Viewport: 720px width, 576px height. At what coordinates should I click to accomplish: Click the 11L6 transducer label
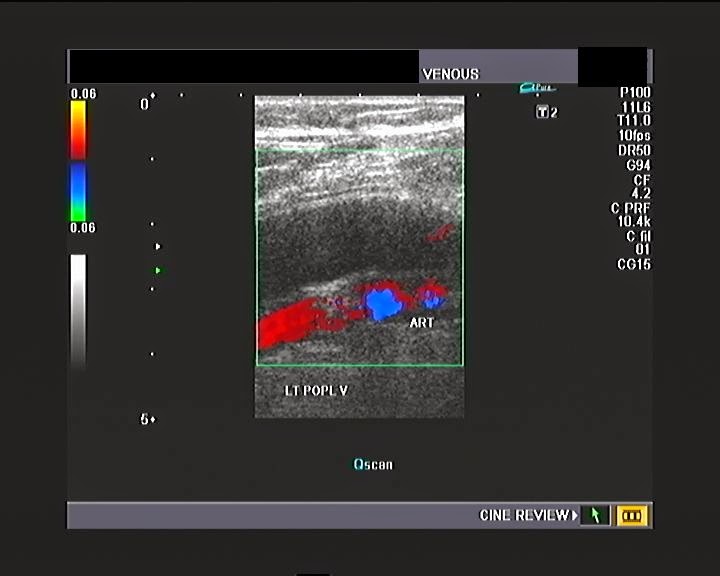(636, 107)
